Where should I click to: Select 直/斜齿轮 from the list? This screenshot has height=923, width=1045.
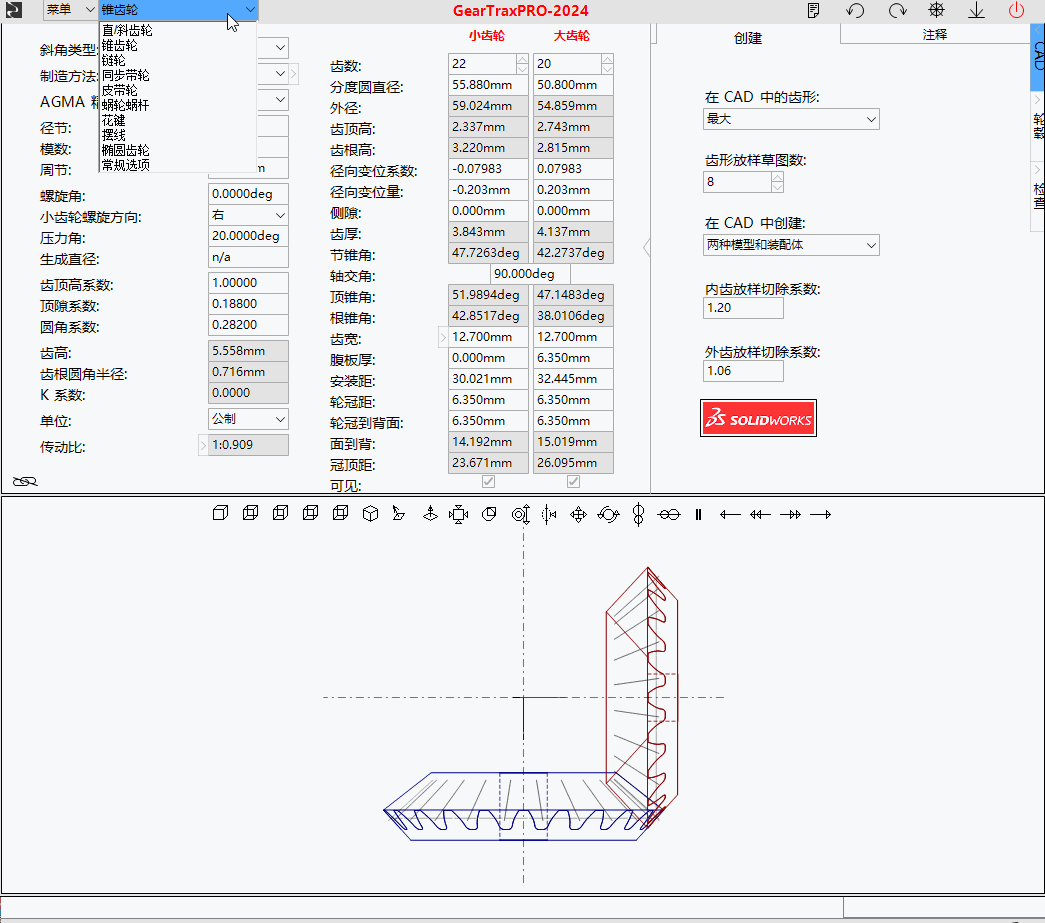(x=127, y=31)
